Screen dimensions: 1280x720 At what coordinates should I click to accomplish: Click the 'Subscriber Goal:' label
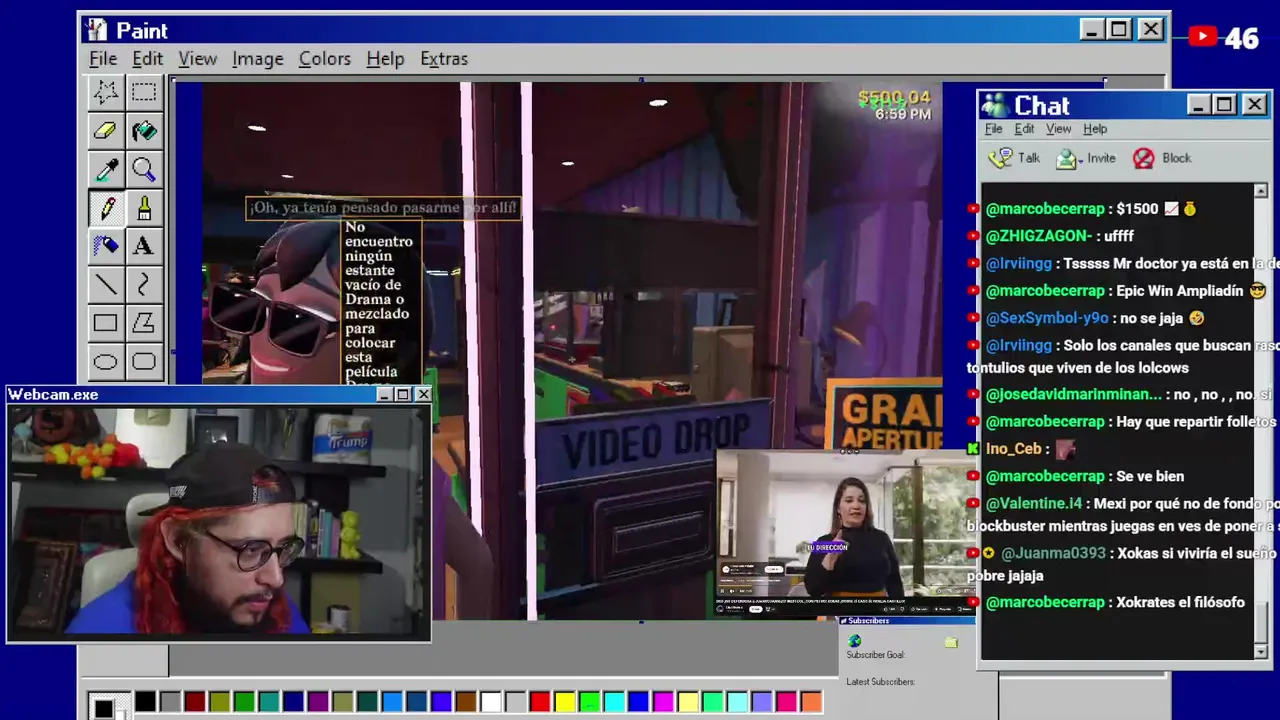coord(875,655)
